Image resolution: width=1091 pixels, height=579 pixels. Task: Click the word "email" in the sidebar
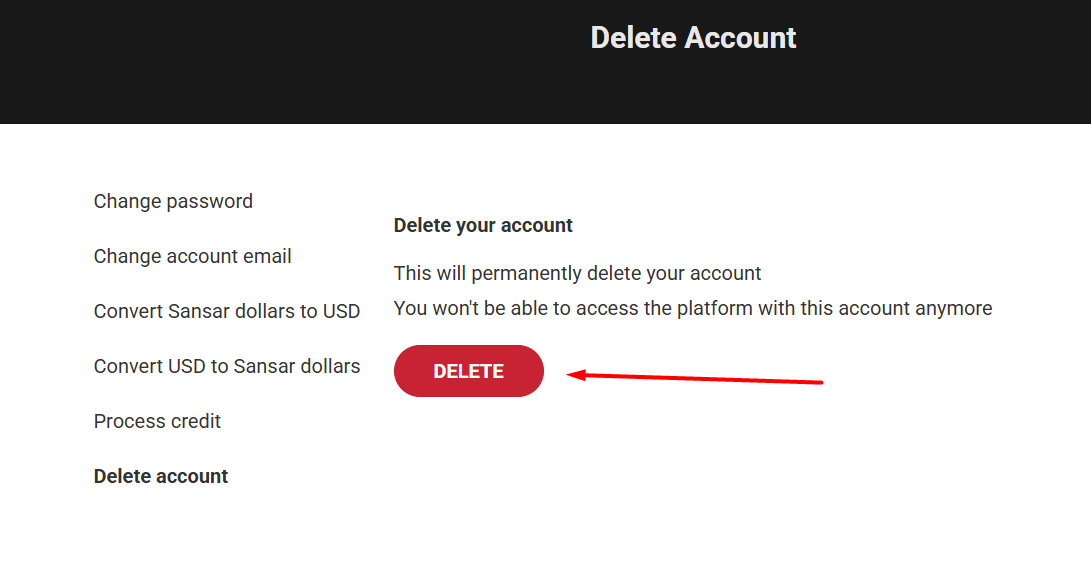266,256
